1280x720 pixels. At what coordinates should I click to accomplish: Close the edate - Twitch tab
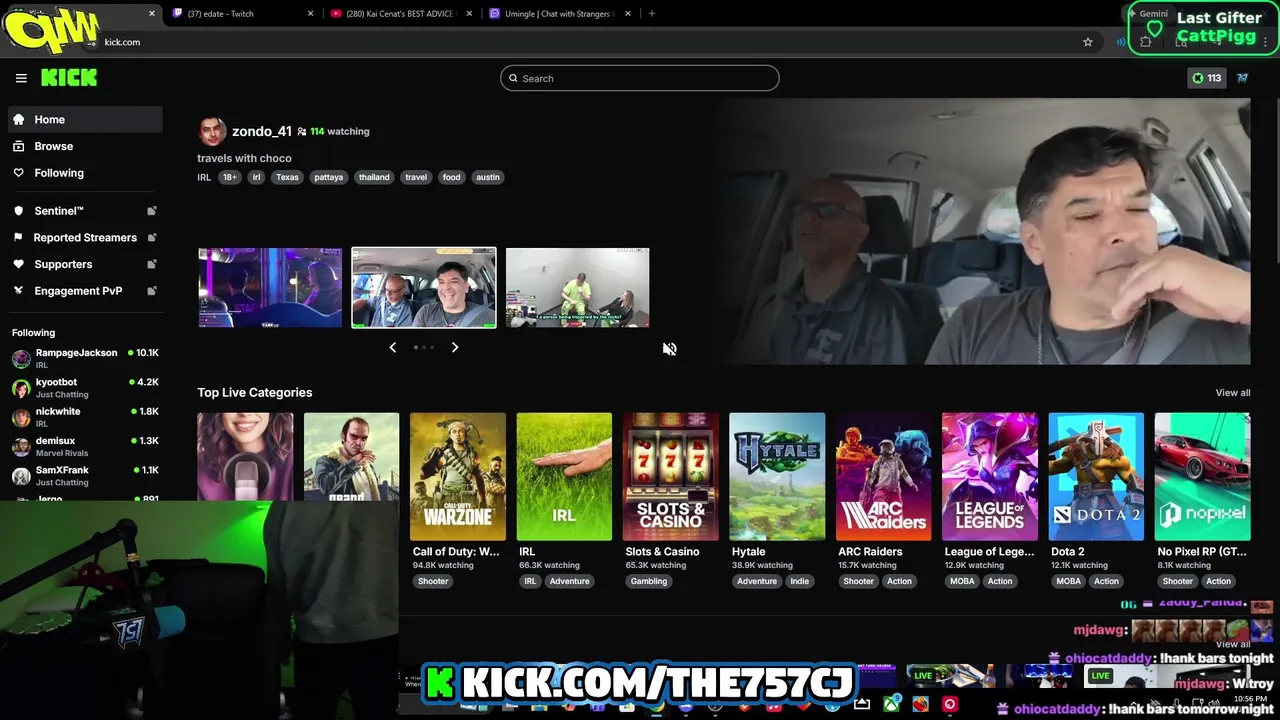pos(310,14)
